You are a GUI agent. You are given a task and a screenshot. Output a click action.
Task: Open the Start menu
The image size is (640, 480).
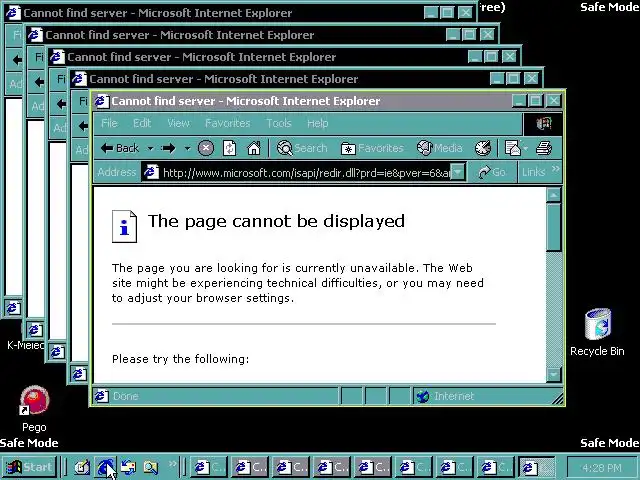(29, 467)
